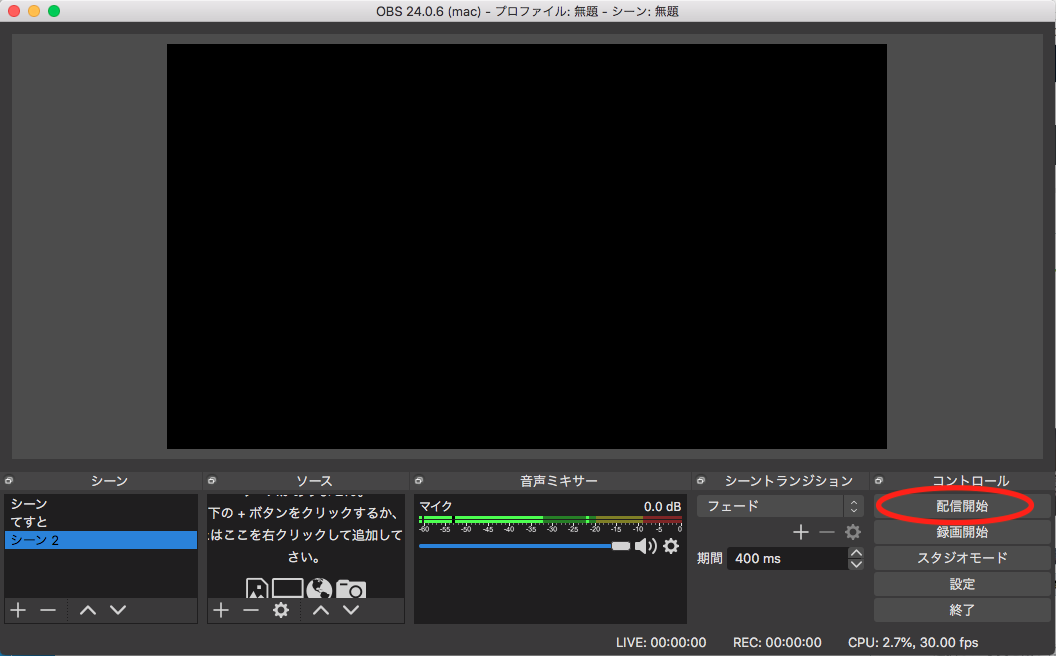Open source properties via the gear icon
This screenshot has width=1056, height=656.
click(x=281, y=610)
